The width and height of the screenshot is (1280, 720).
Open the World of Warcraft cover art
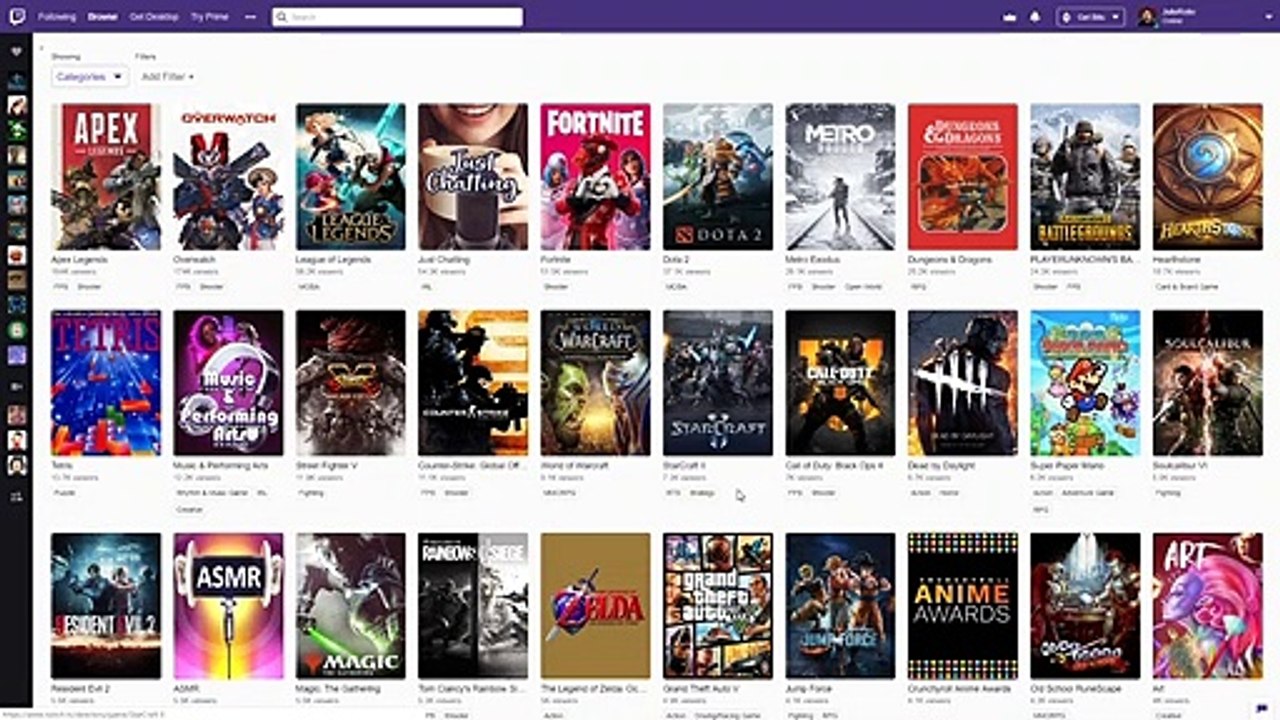coord(596,383)
